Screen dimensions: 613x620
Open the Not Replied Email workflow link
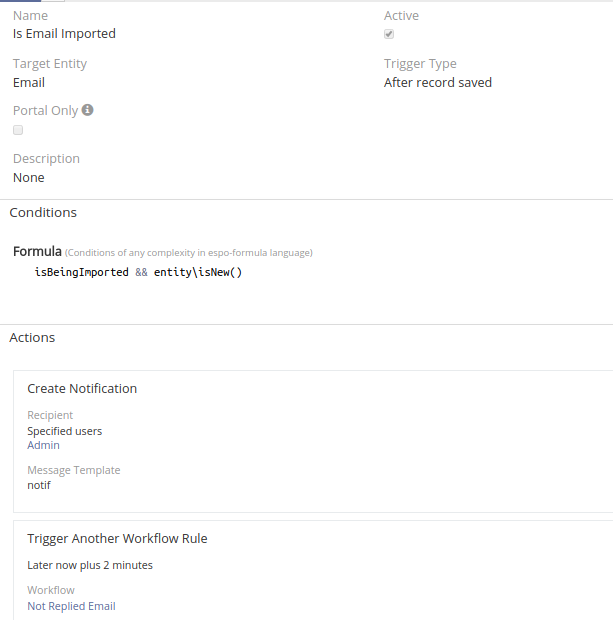(71, 606)
